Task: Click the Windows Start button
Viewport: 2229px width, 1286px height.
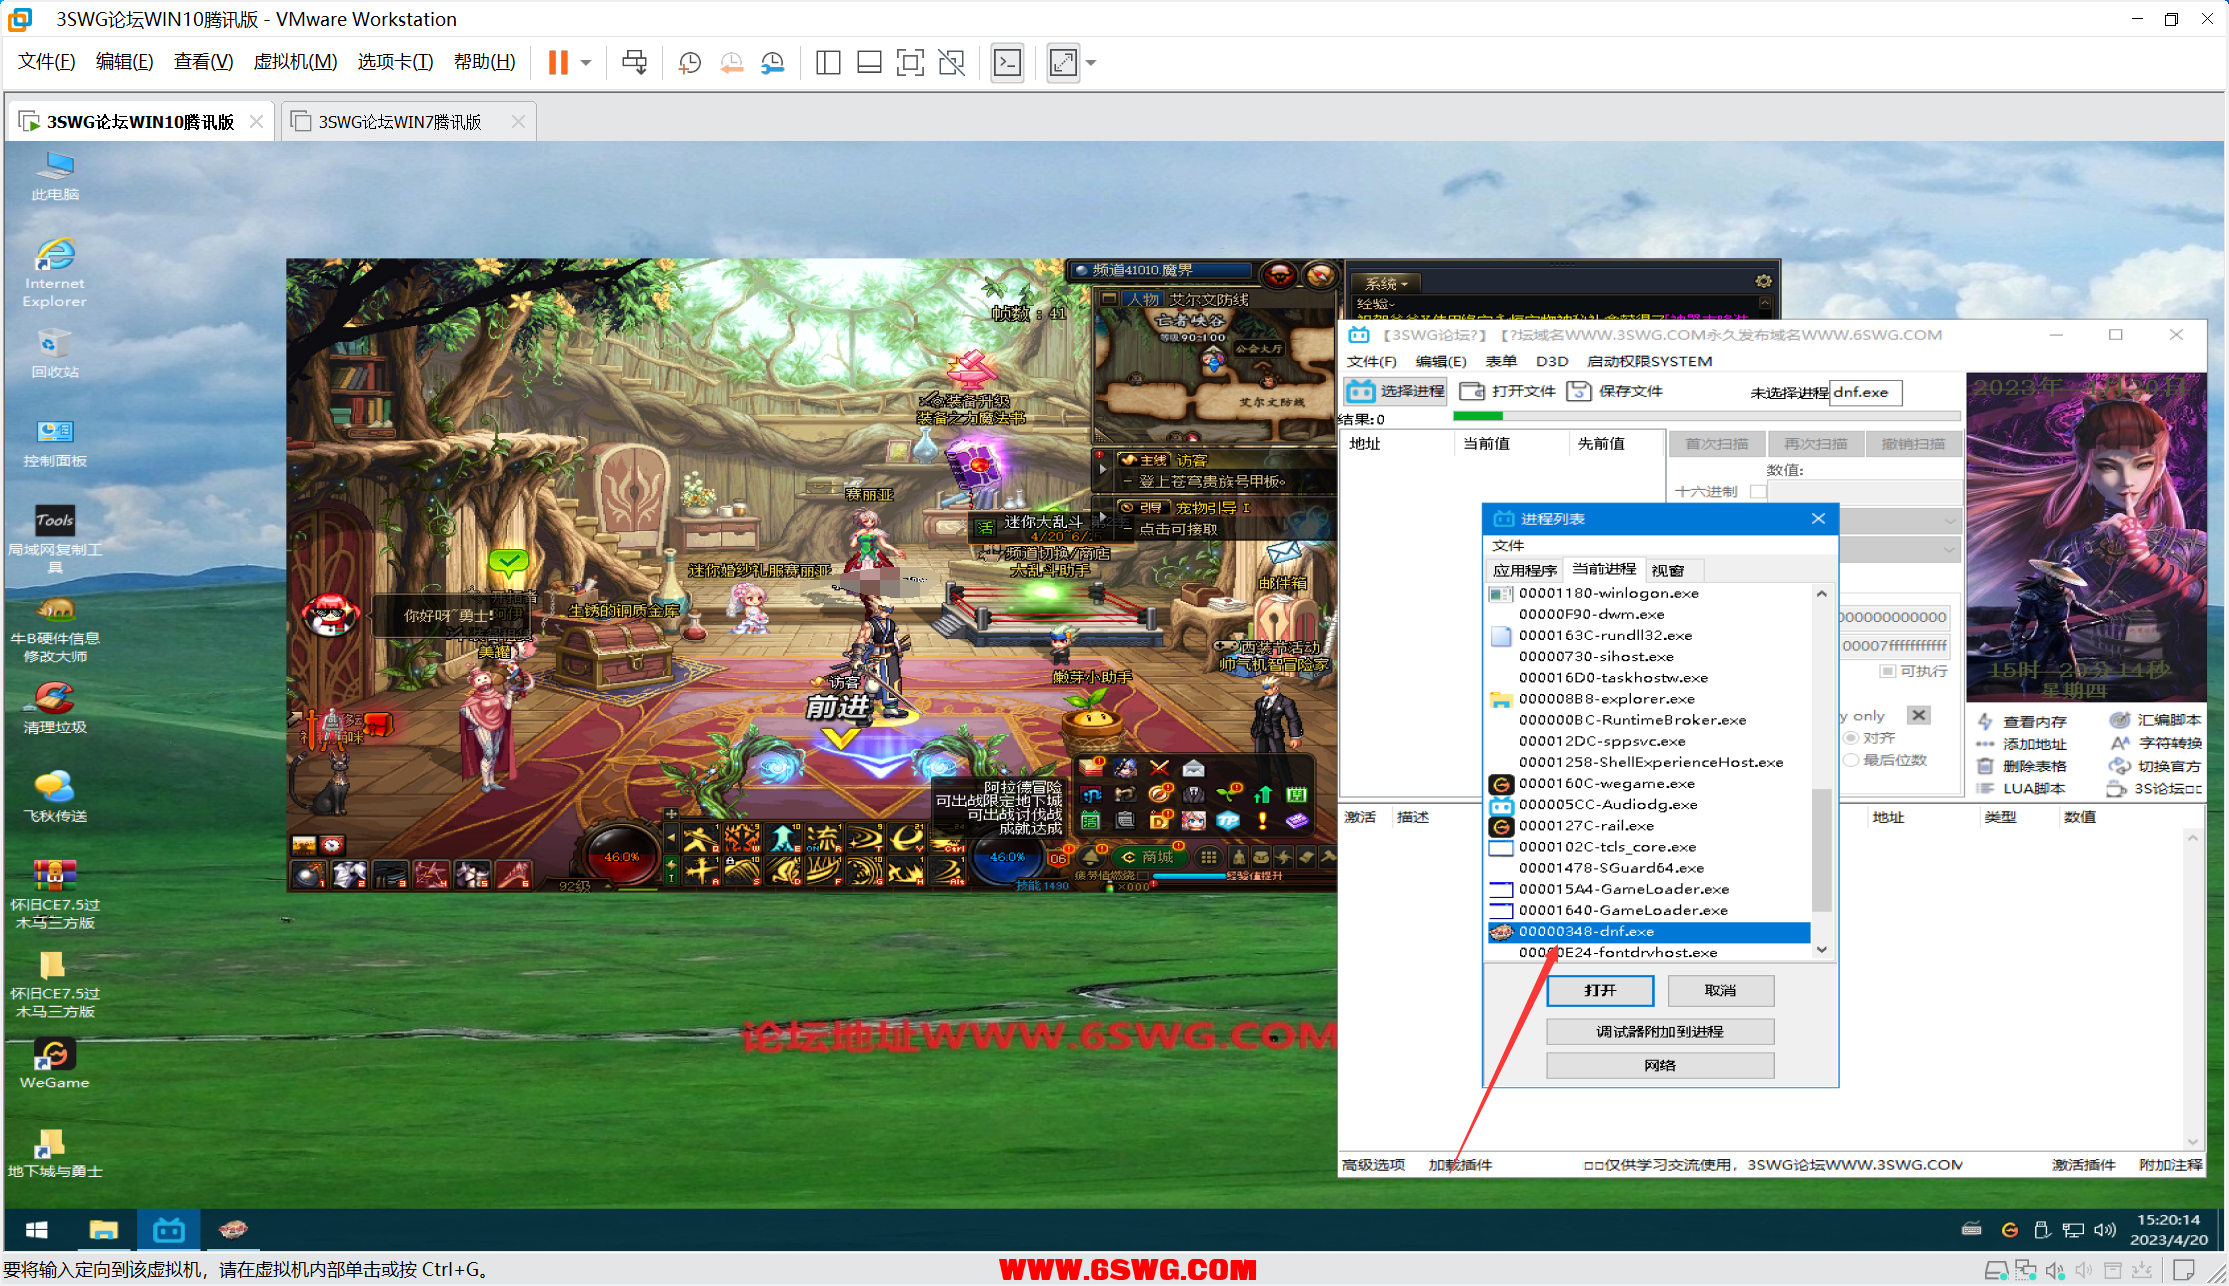Action: [x=37, y=1230]
